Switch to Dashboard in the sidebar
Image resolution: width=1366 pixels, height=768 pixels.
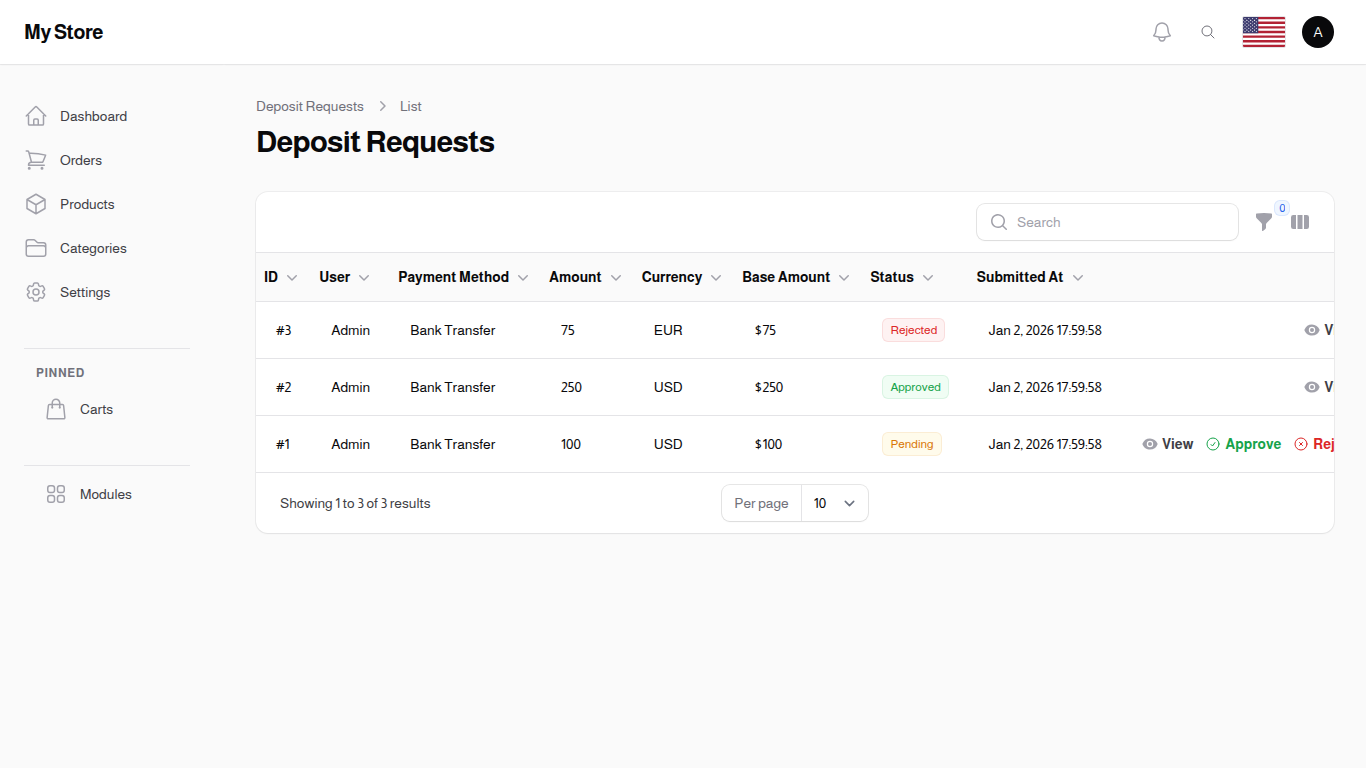[x=93, y=116]
